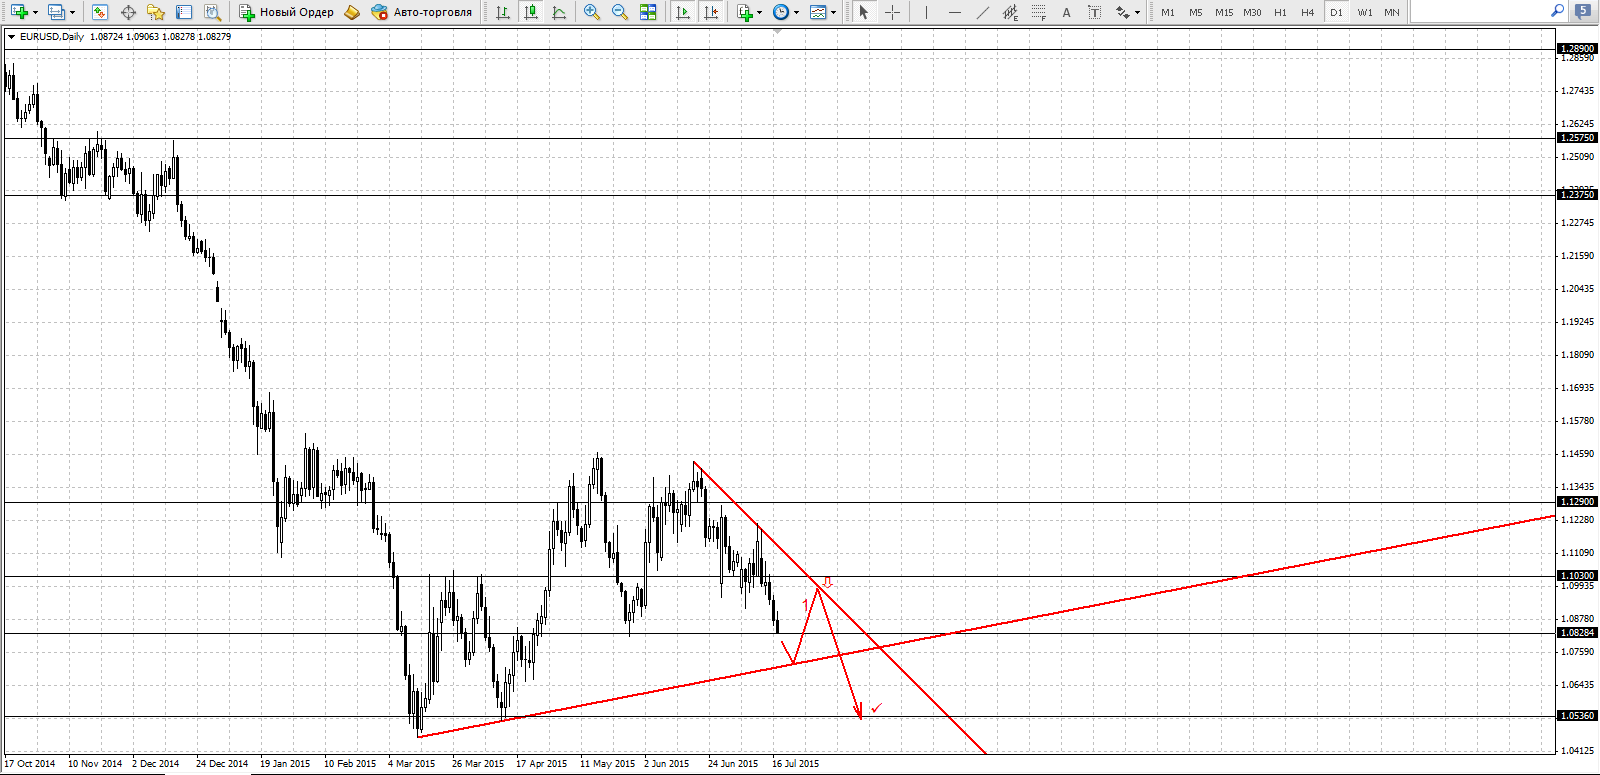This screenshot has width=1600, height=775.
Task: Switch to the H4 timeframe
Action: click(1308, 12)
